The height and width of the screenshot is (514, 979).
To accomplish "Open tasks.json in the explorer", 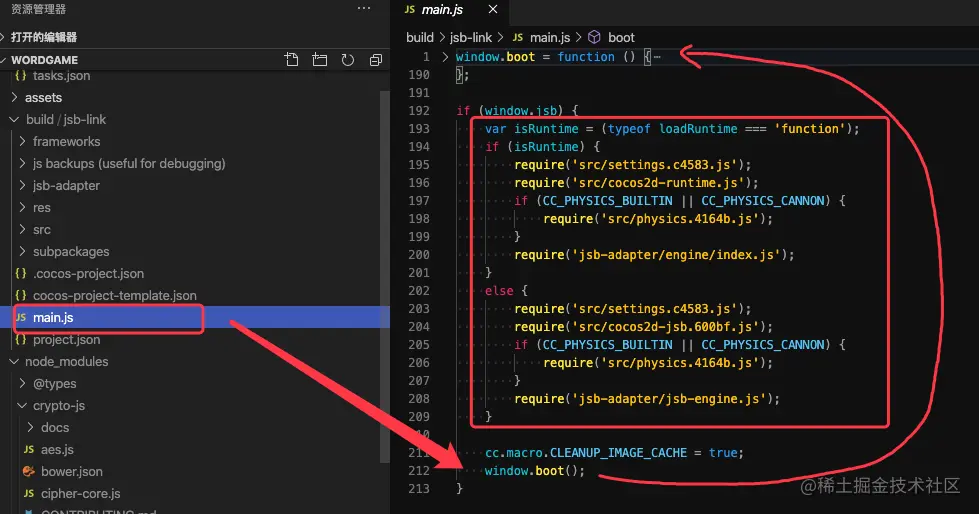I will [61, 76].
